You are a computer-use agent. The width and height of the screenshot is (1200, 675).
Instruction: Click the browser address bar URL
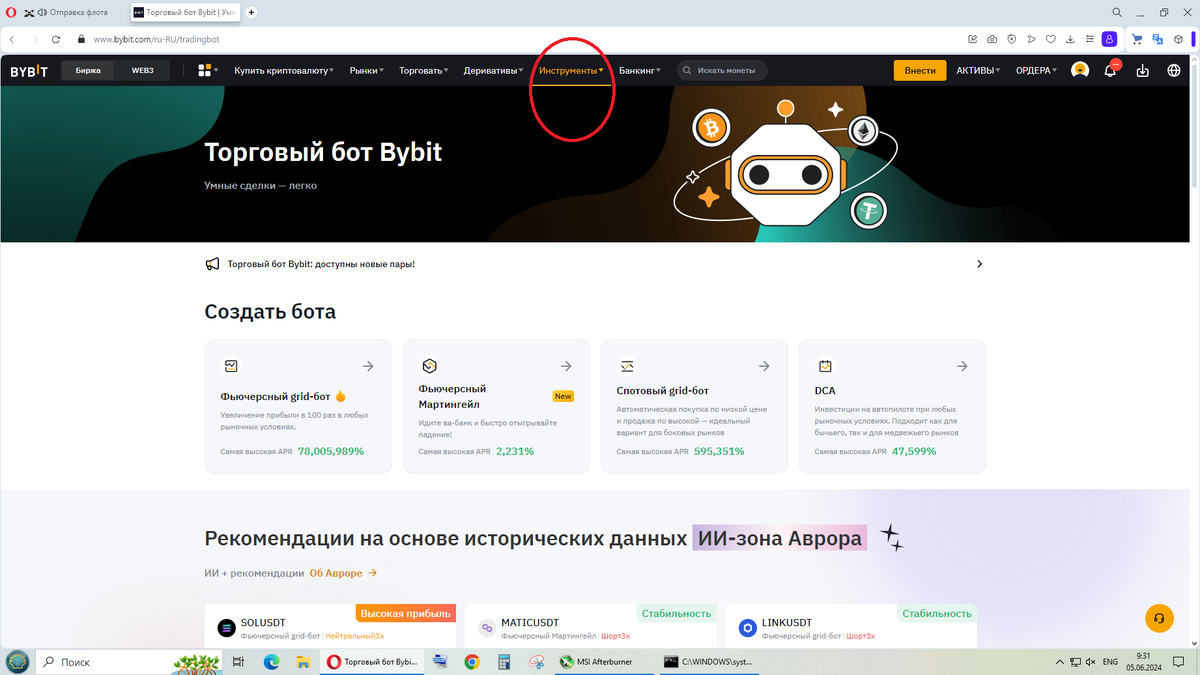tap(156, 39)
